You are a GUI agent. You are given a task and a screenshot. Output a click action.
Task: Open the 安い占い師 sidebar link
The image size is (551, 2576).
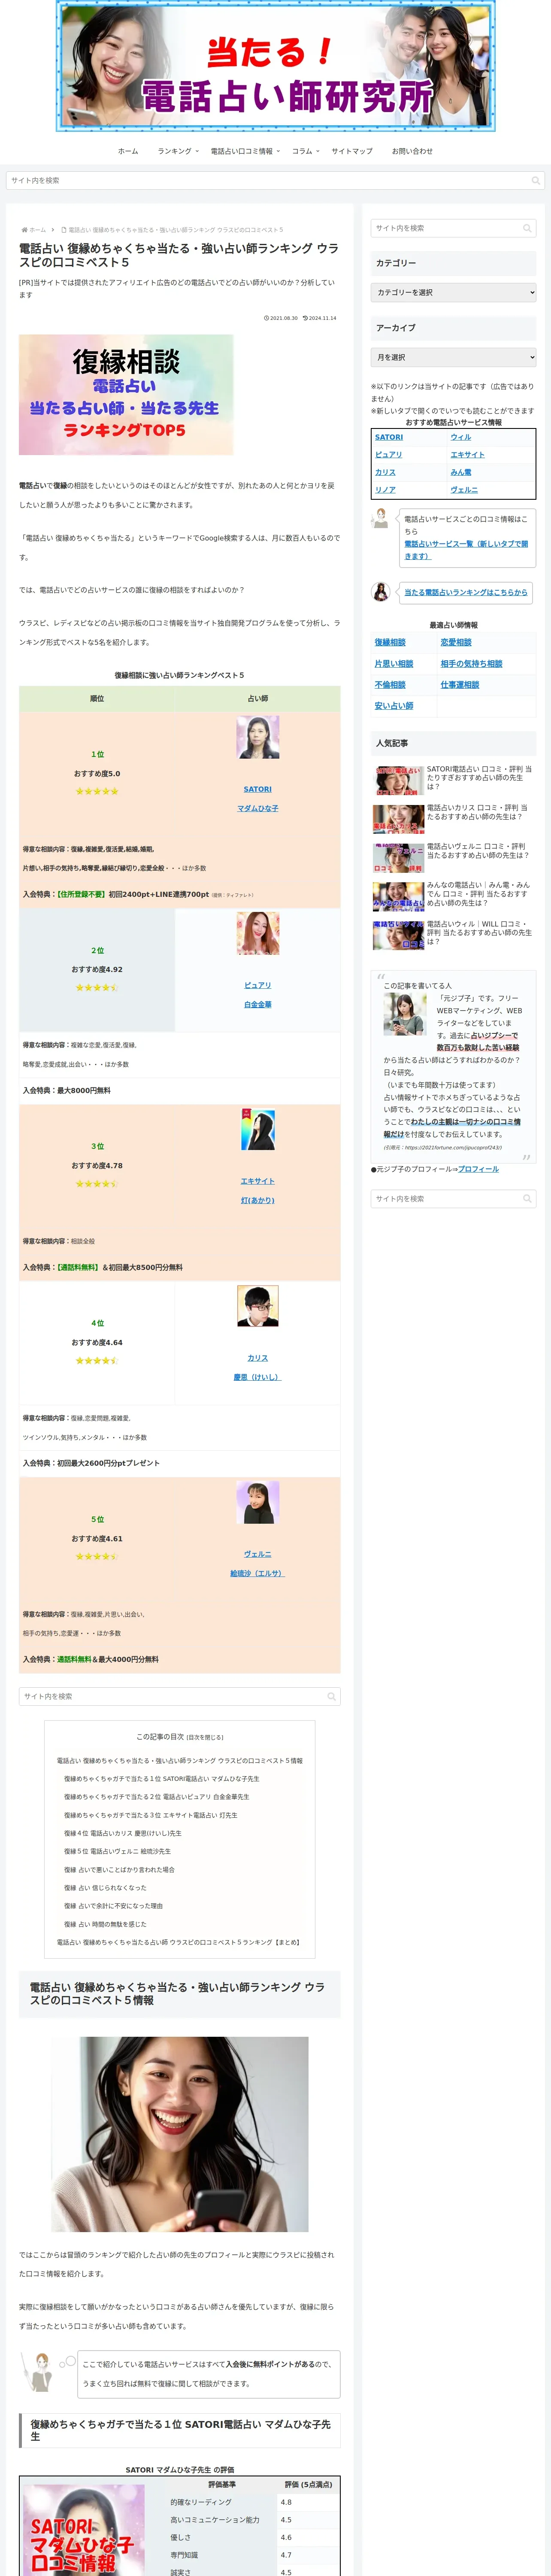[x=394, y=706]
